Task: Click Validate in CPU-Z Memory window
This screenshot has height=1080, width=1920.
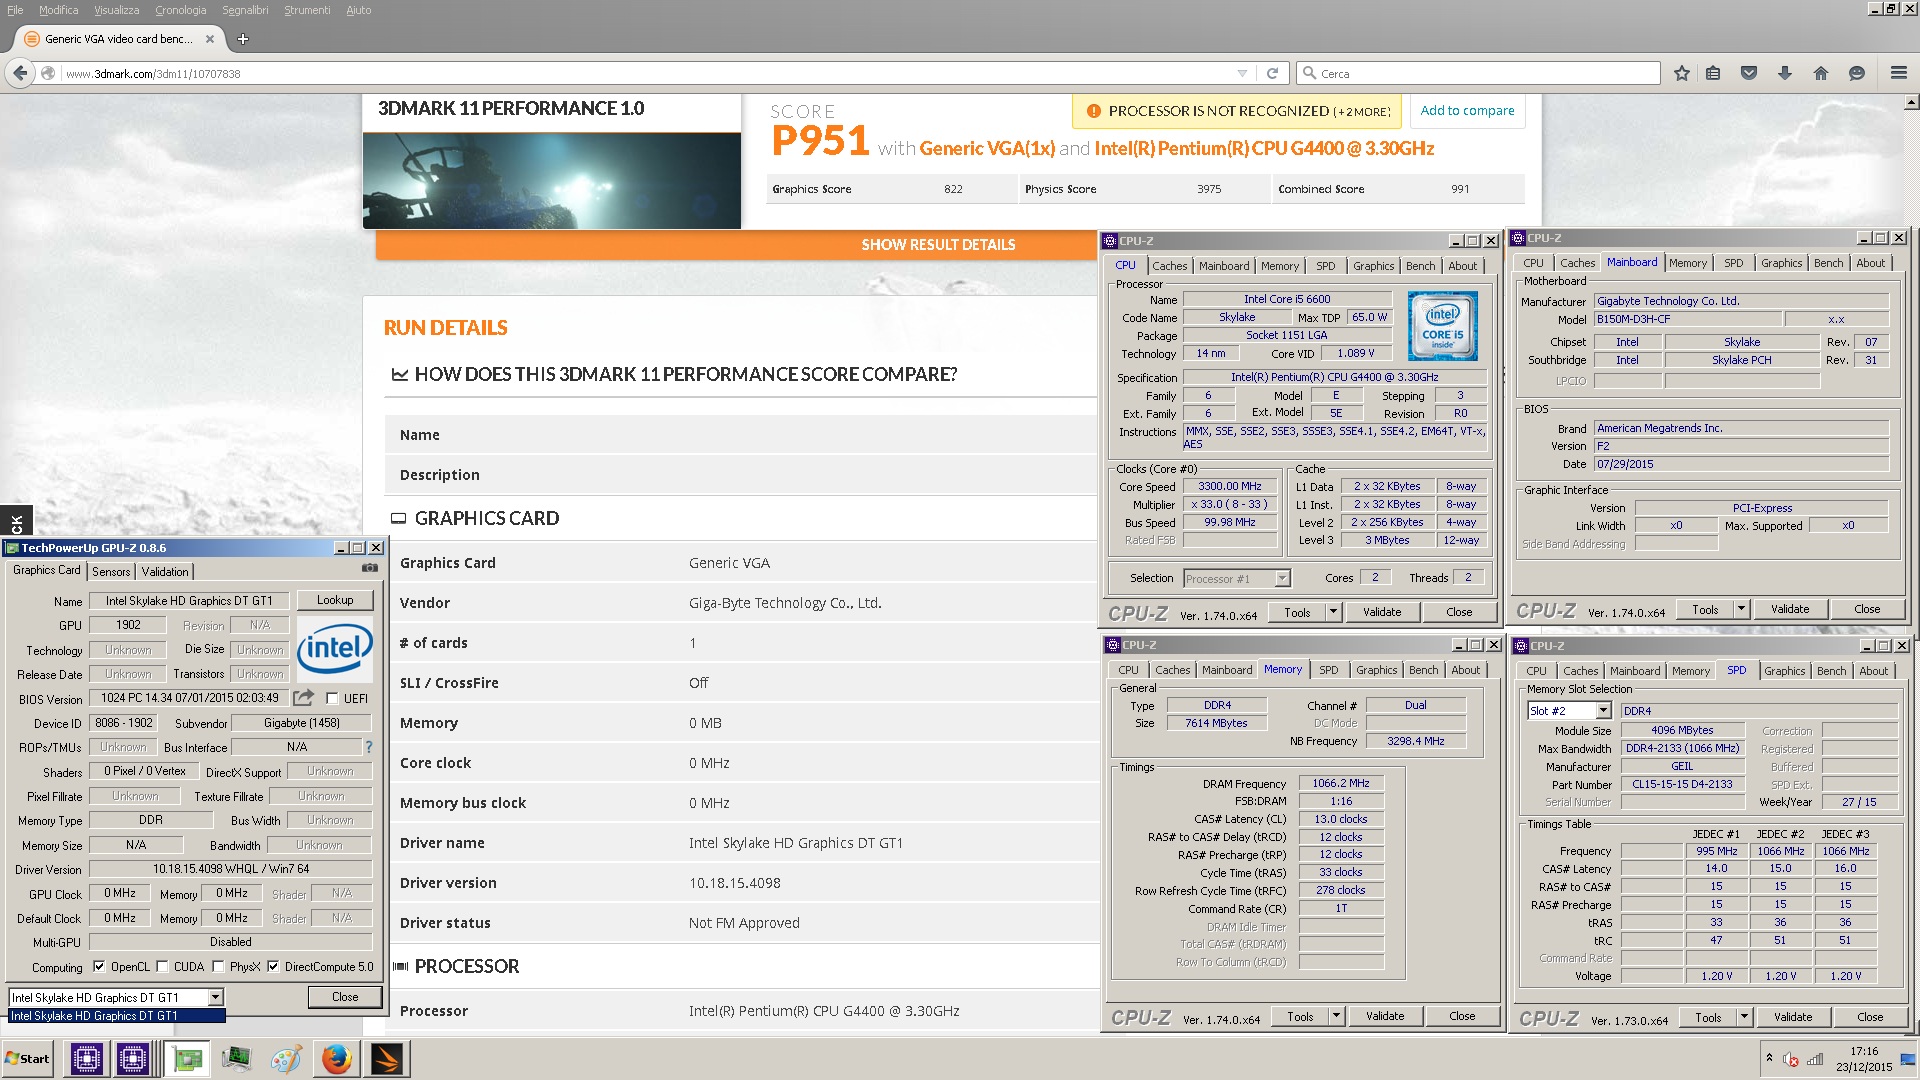Action: pyautogui.click(x=1385, y=1016)
